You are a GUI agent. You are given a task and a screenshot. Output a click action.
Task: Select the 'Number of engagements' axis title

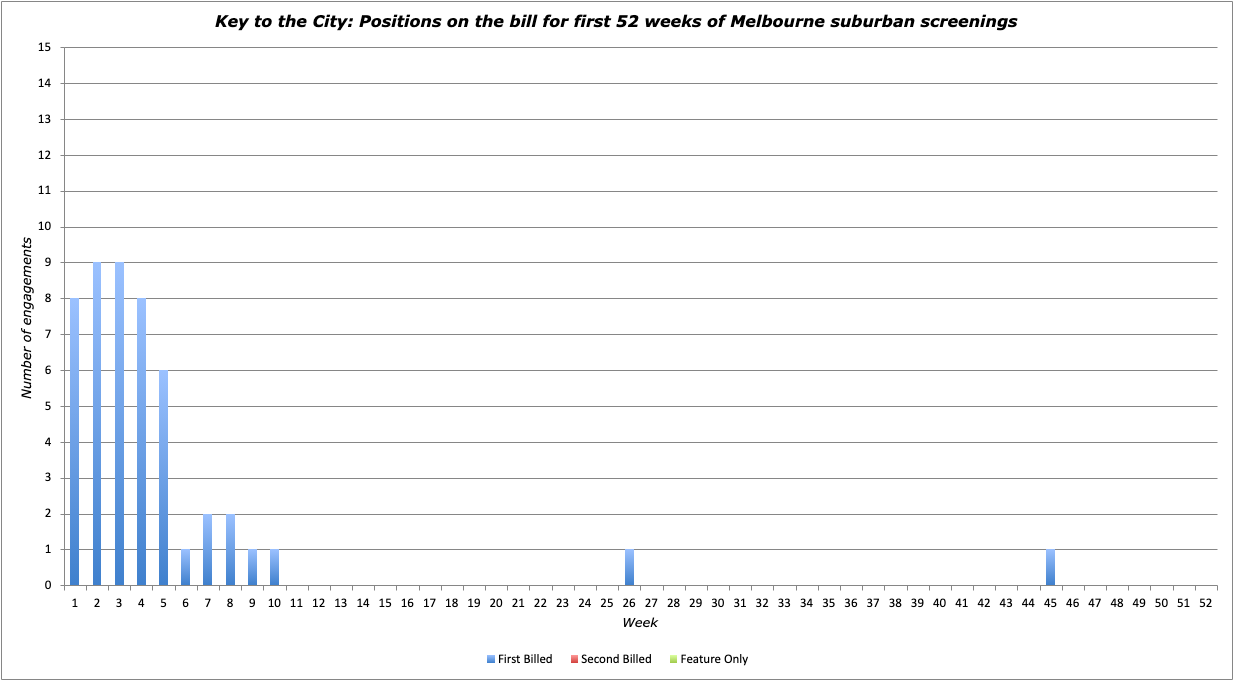[x=28, y=325]
